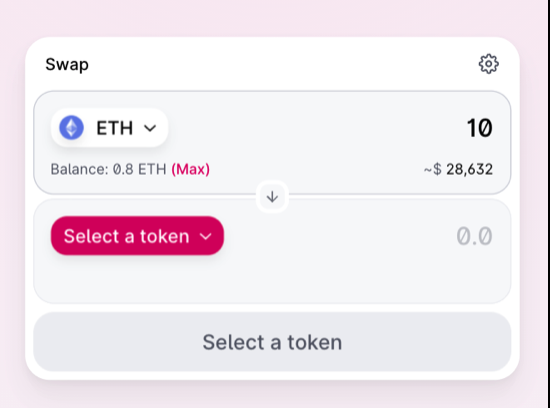Click the "Balance:" label

[80, 169]
